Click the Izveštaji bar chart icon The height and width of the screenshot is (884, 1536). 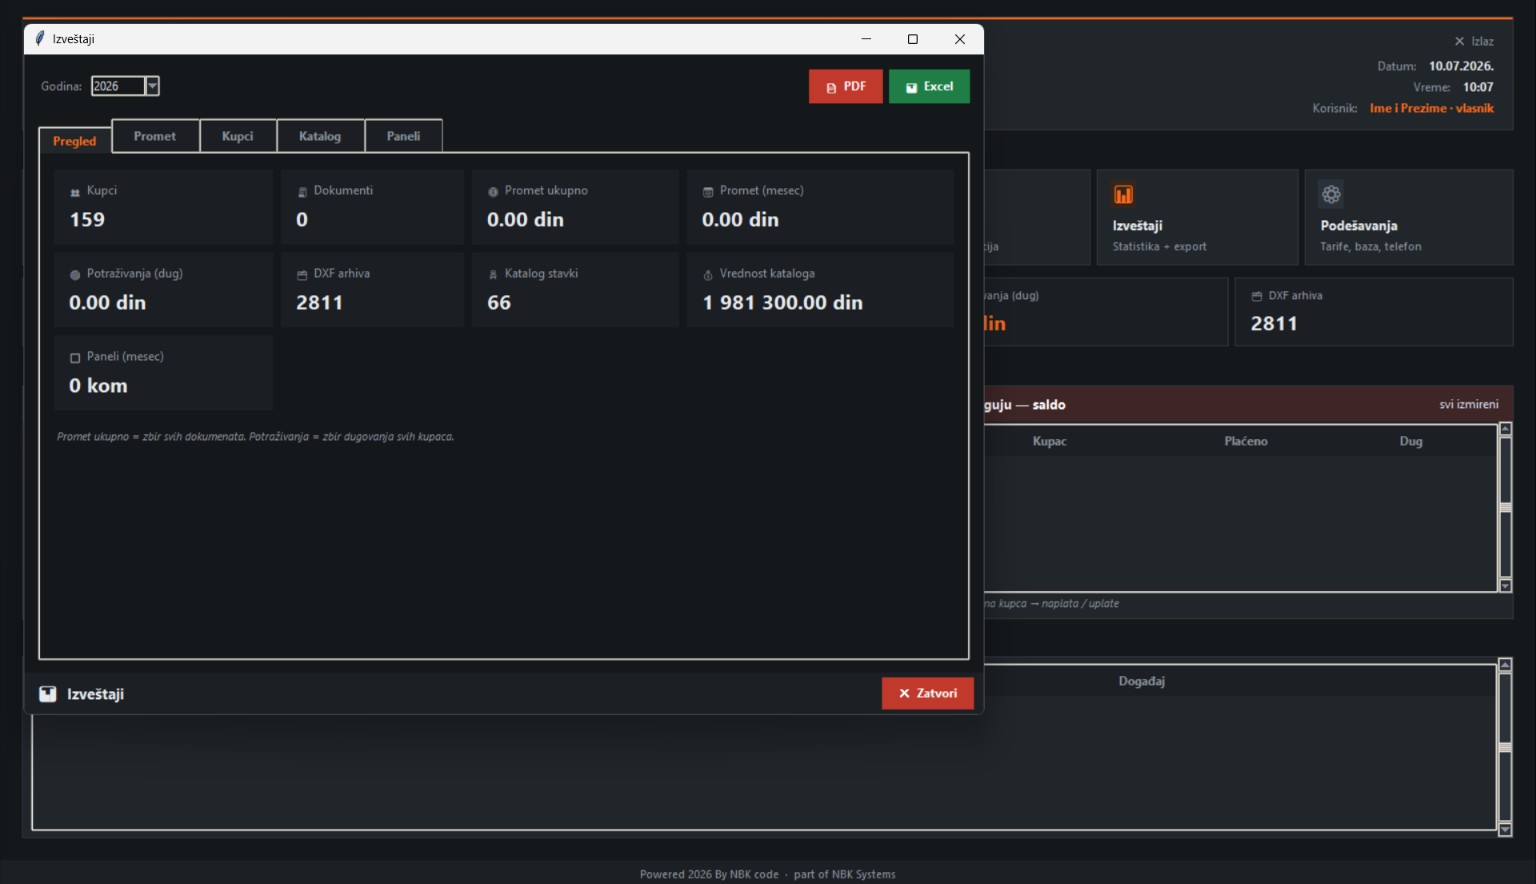[1123, 194]
